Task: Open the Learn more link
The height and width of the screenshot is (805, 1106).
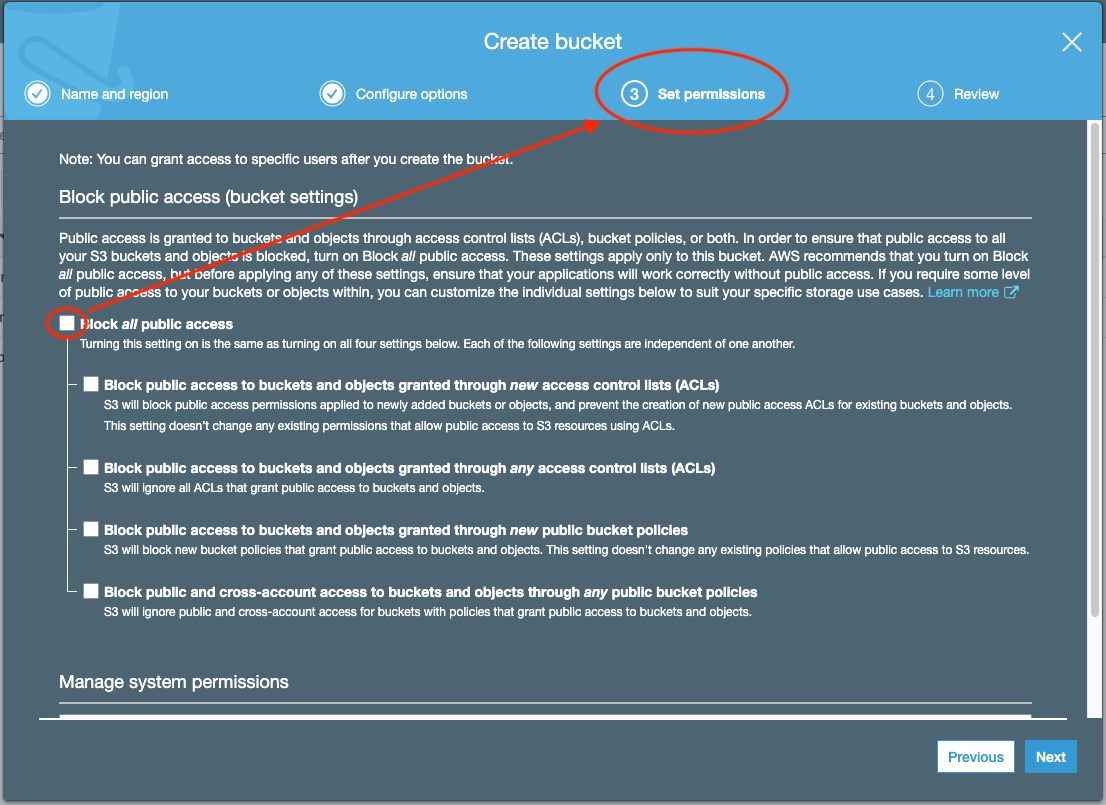Action: (963, 292)
